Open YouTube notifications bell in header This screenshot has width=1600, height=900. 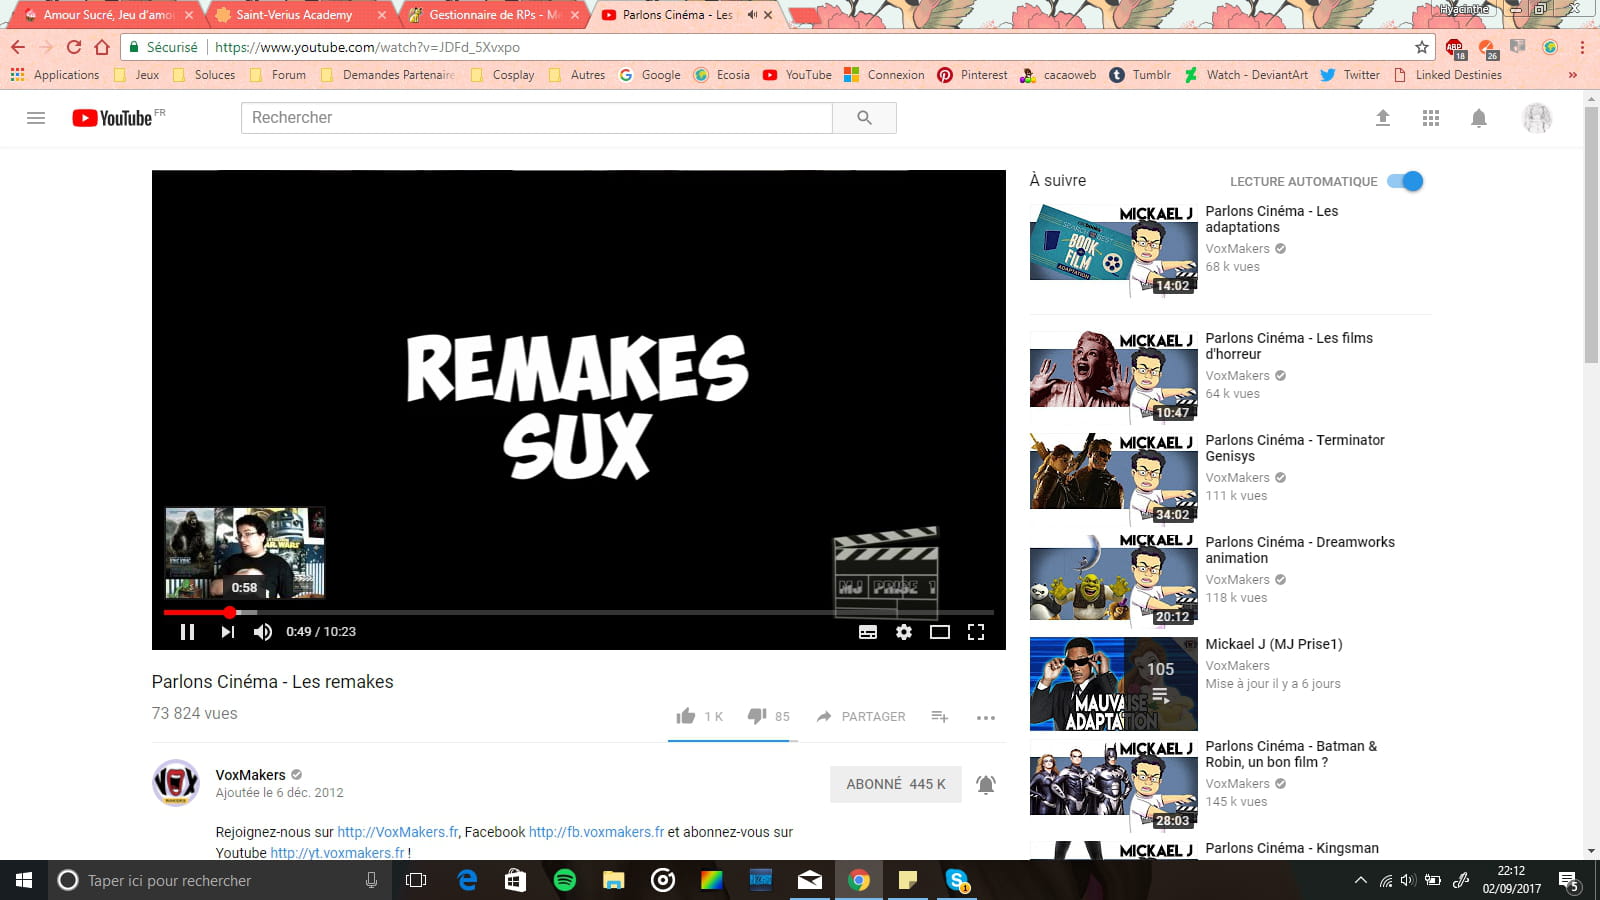pos(1479,118)
